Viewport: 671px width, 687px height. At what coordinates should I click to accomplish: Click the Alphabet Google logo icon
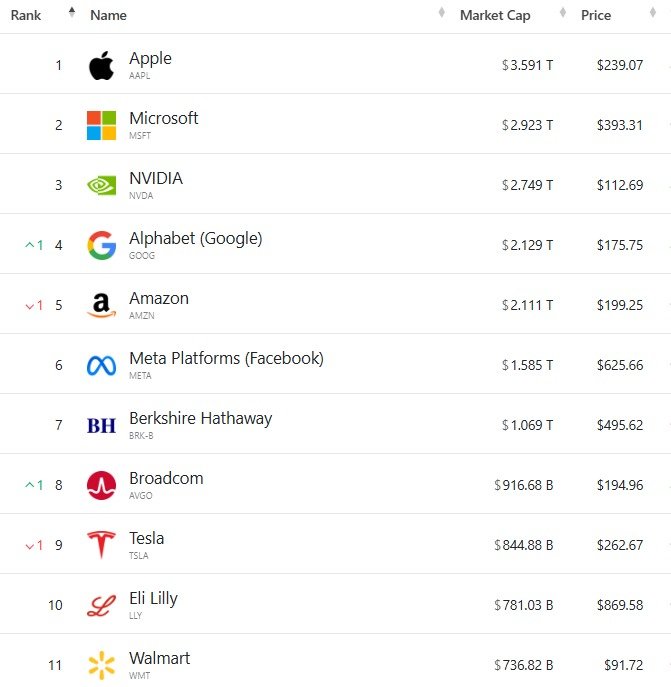pos(101,245)
